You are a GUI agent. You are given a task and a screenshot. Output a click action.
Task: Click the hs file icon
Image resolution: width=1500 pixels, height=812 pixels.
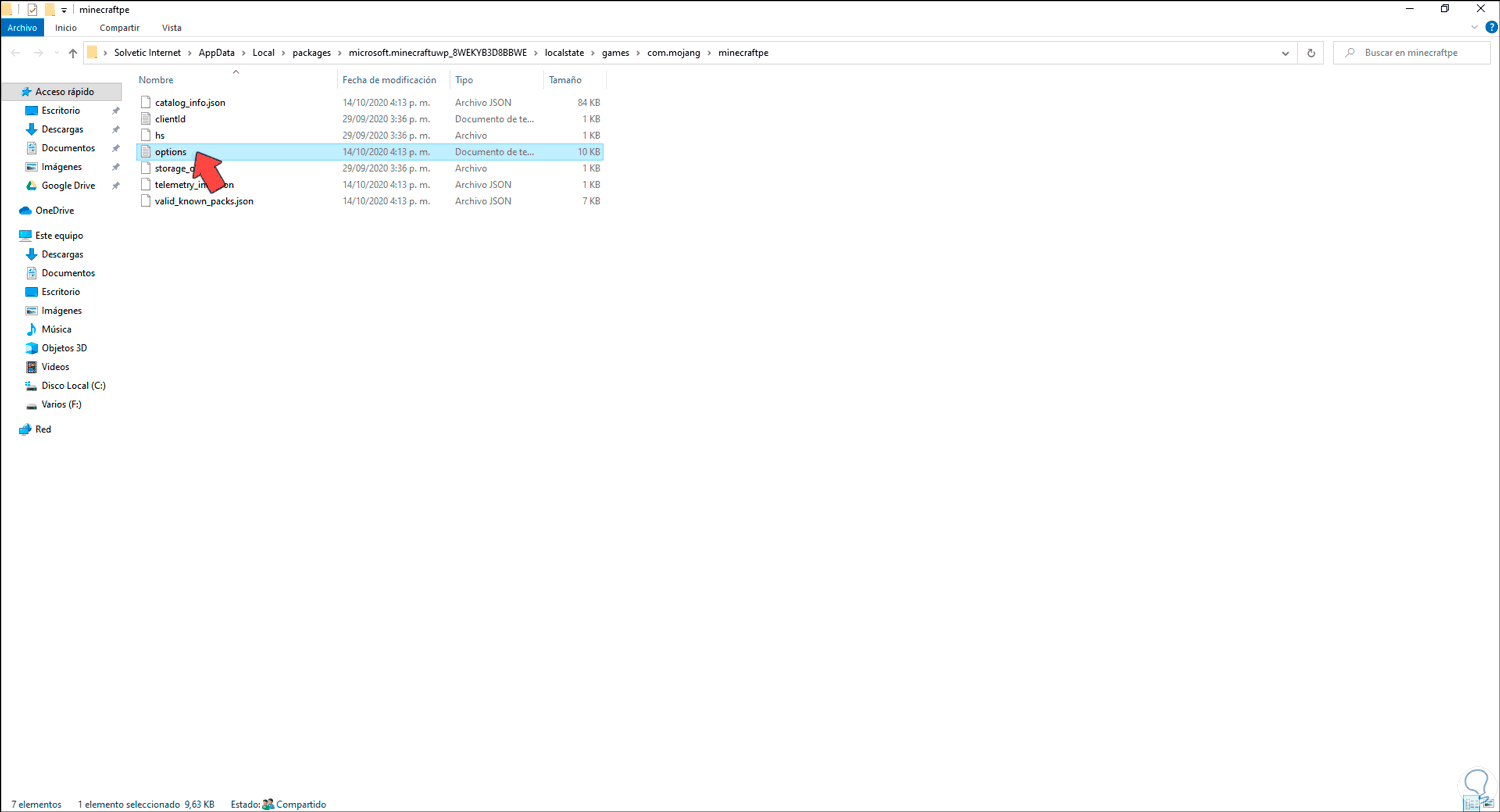point(145,135)
